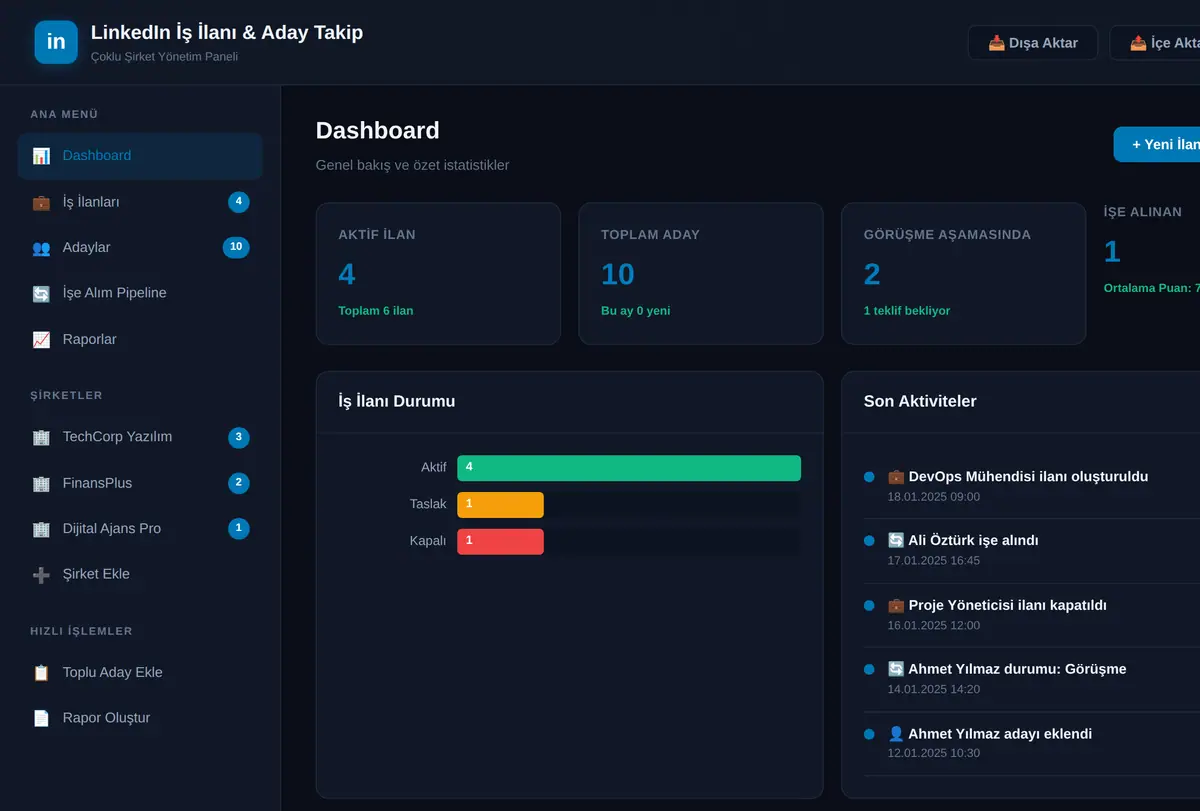Select the FinansPlus company
The height and width of the screenshot is (811, 1200).
click(140, 483)
